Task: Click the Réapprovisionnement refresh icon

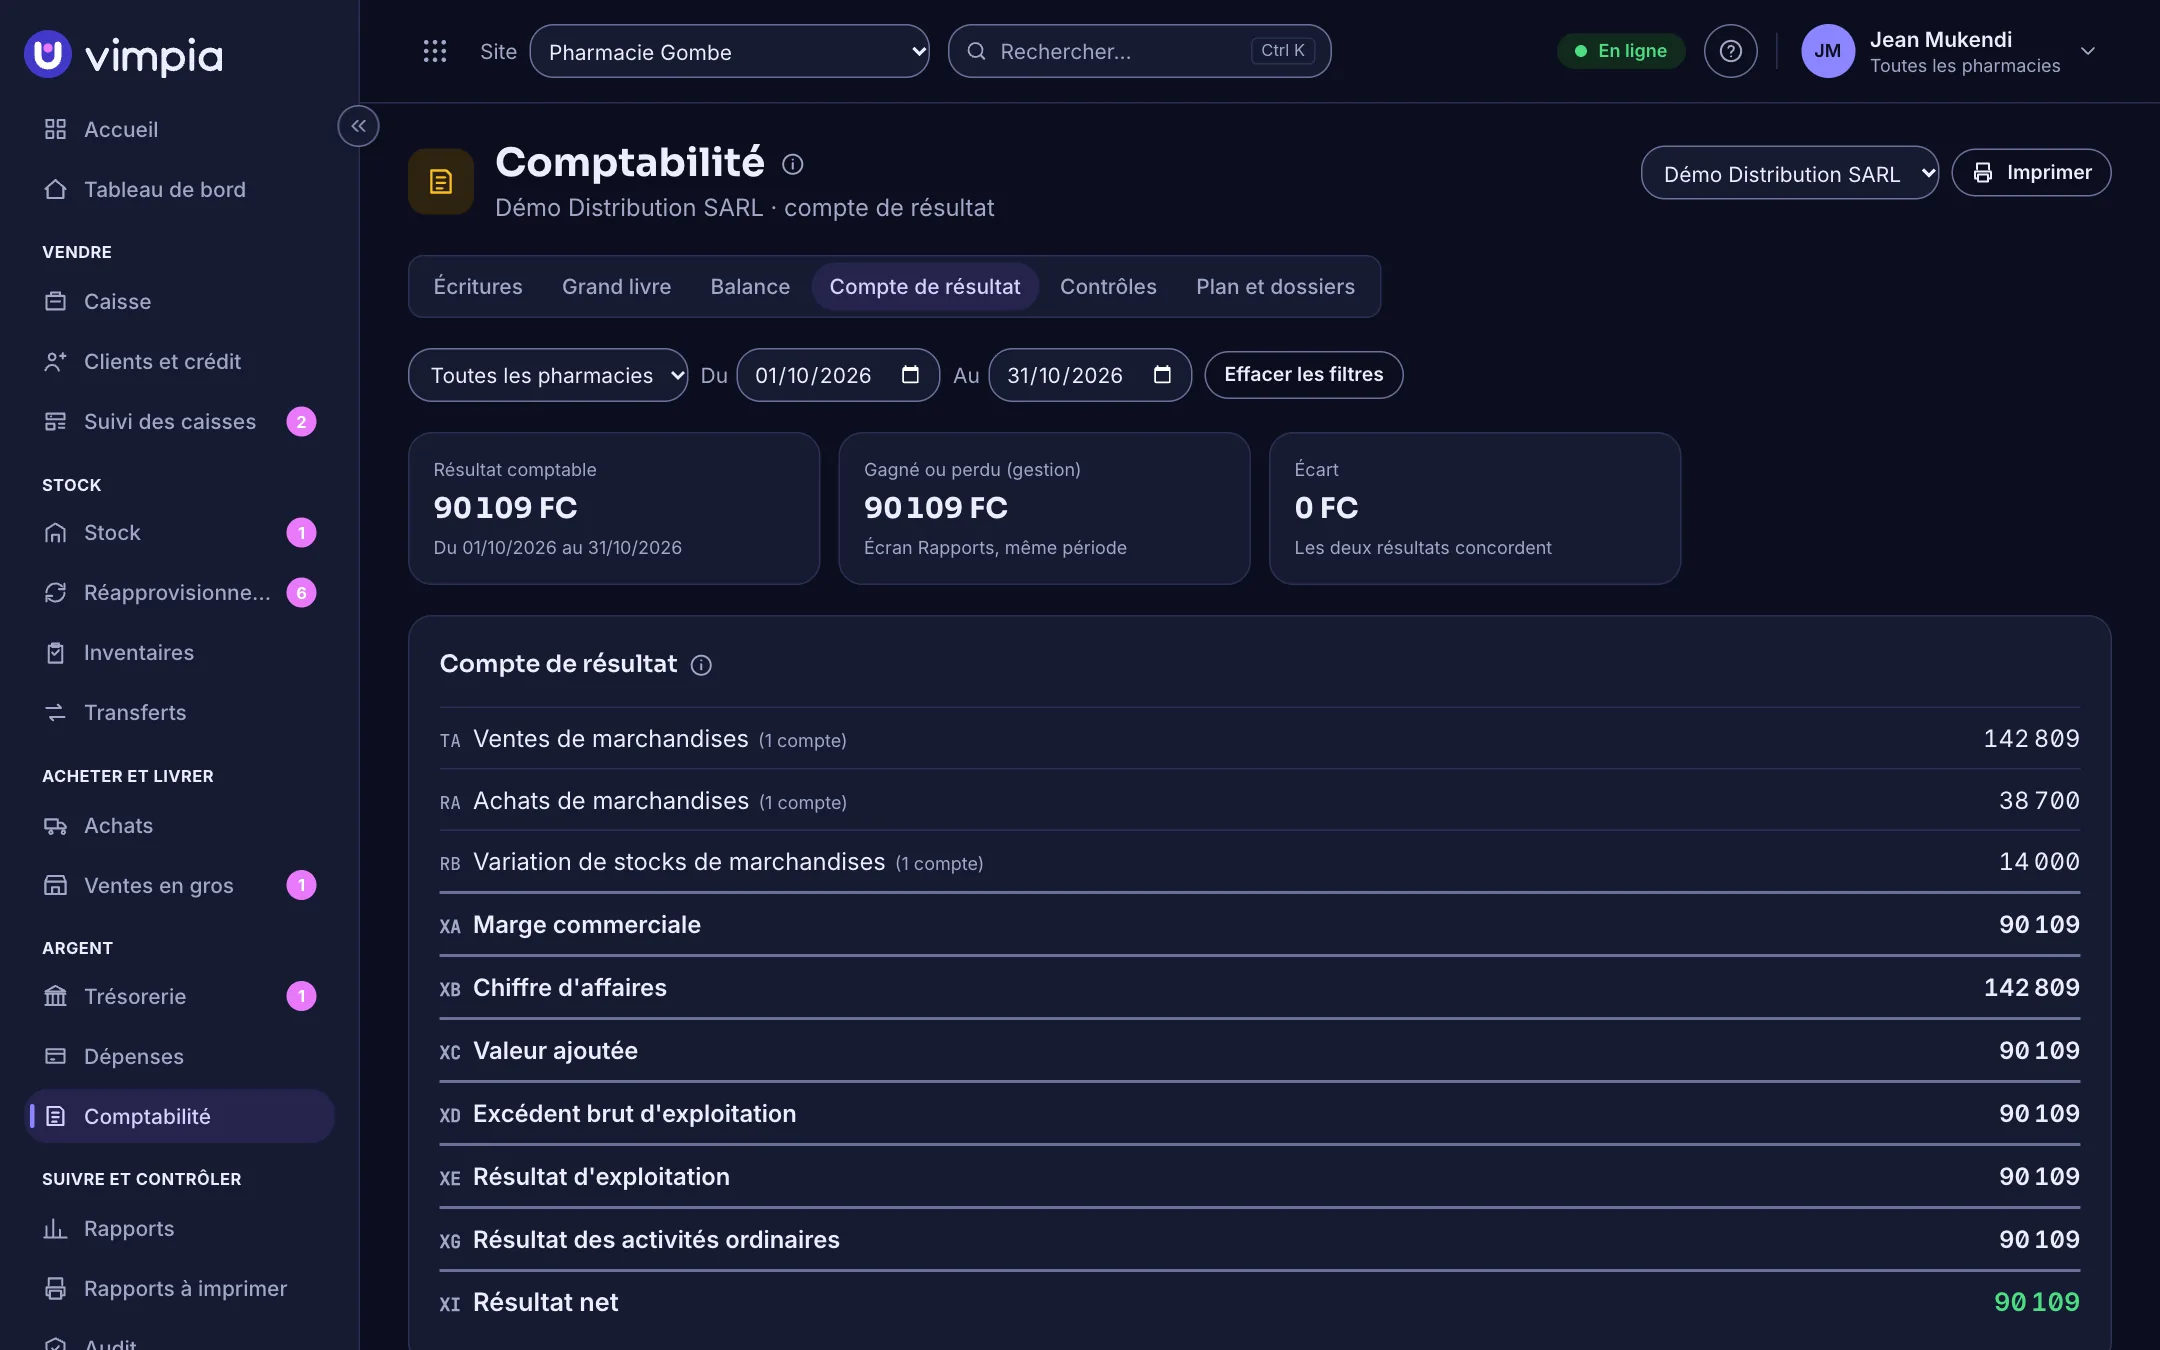Action: click(x=56, y=592)
